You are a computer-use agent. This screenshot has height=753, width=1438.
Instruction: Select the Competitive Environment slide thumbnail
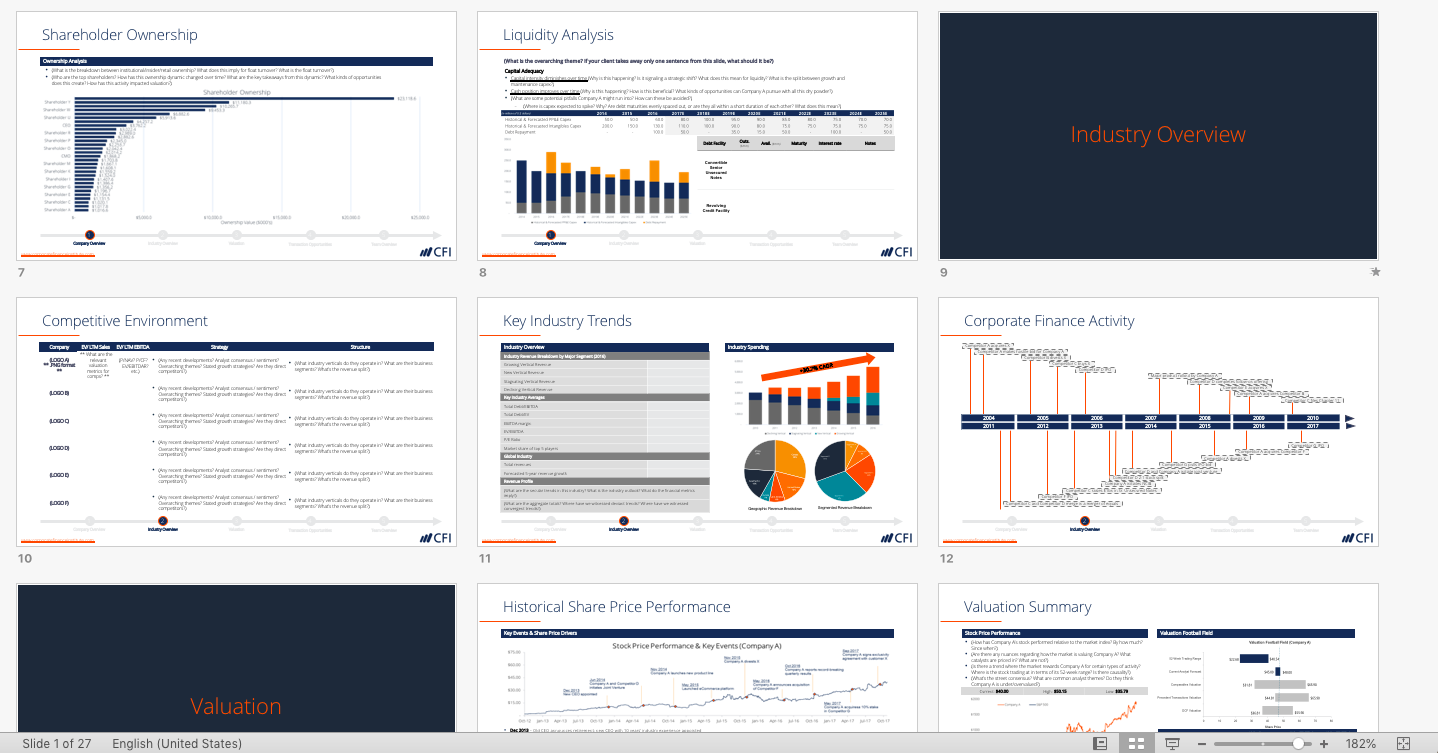tap(237, 422)
